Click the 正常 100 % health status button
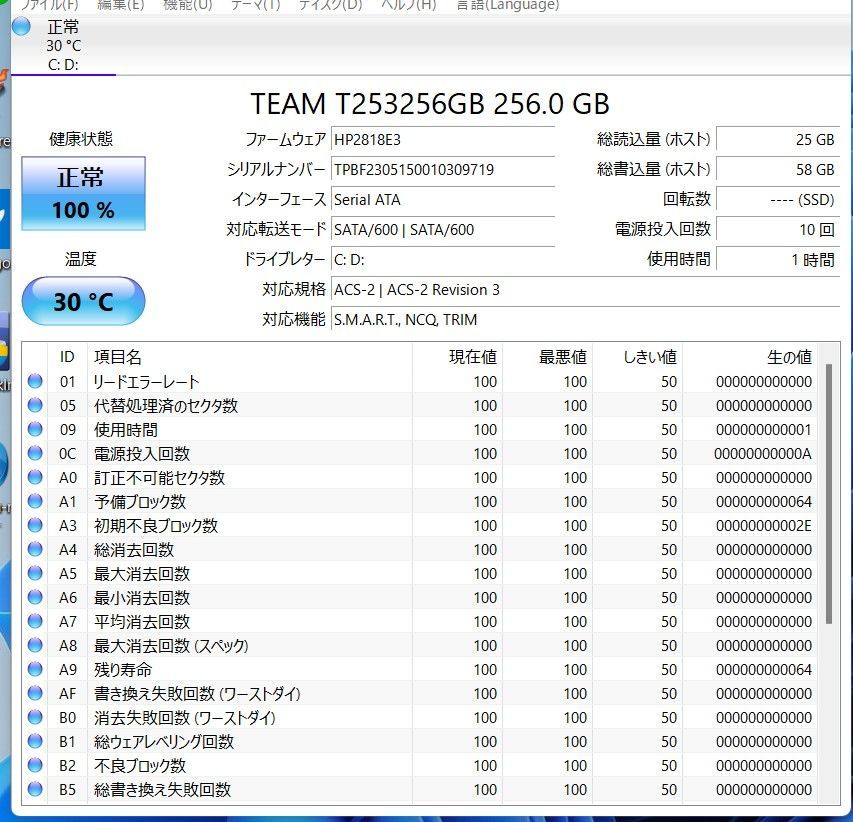The height and width of the screenshot is (822, 853). tap(83, 193)
